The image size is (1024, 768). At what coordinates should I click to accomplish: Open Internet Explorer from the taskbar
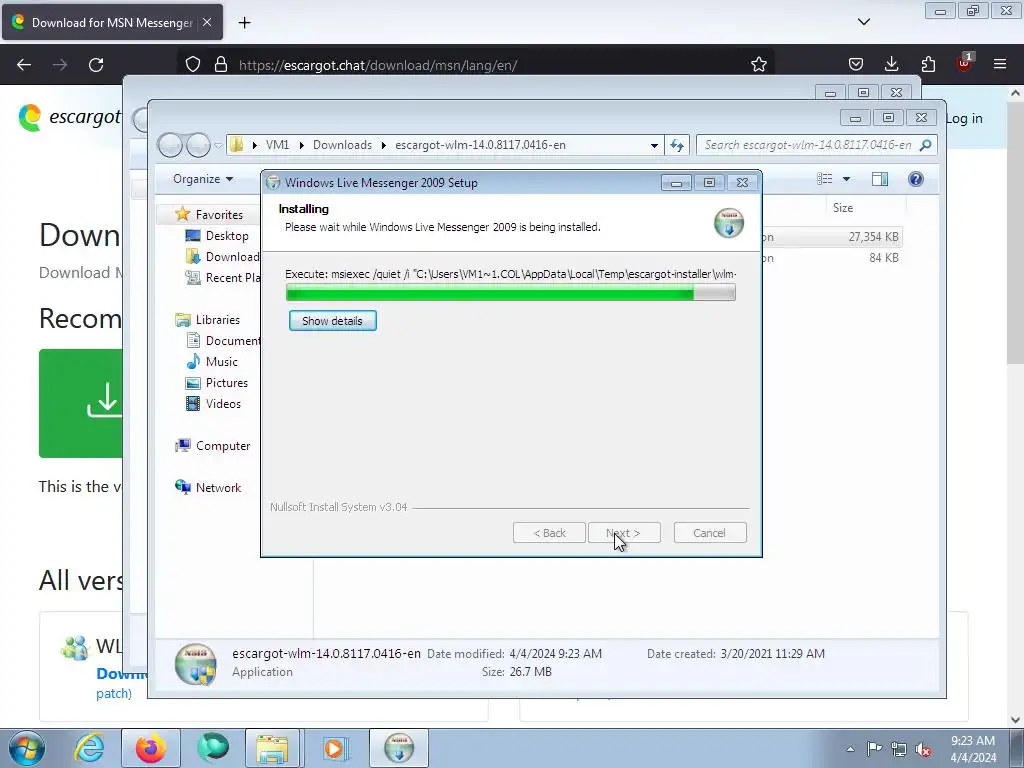pos(89,748)
